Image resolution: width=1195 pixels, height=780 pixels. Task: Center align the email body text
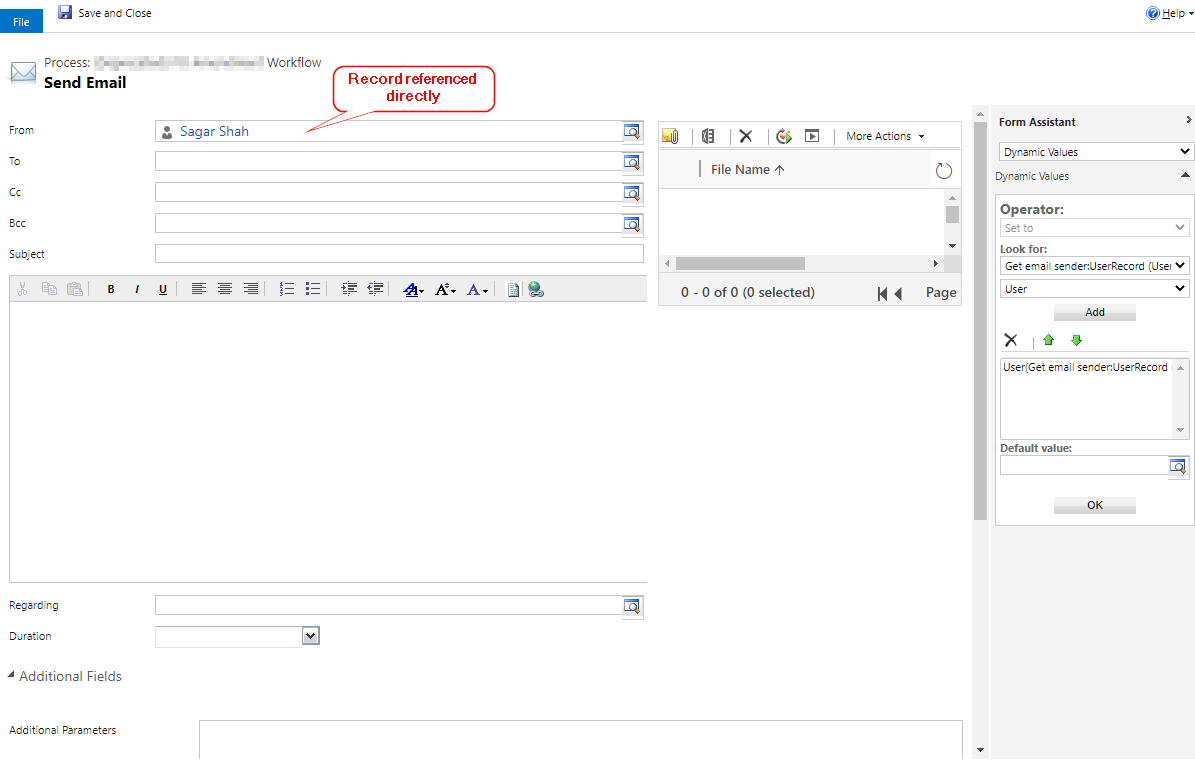[225, 289]
